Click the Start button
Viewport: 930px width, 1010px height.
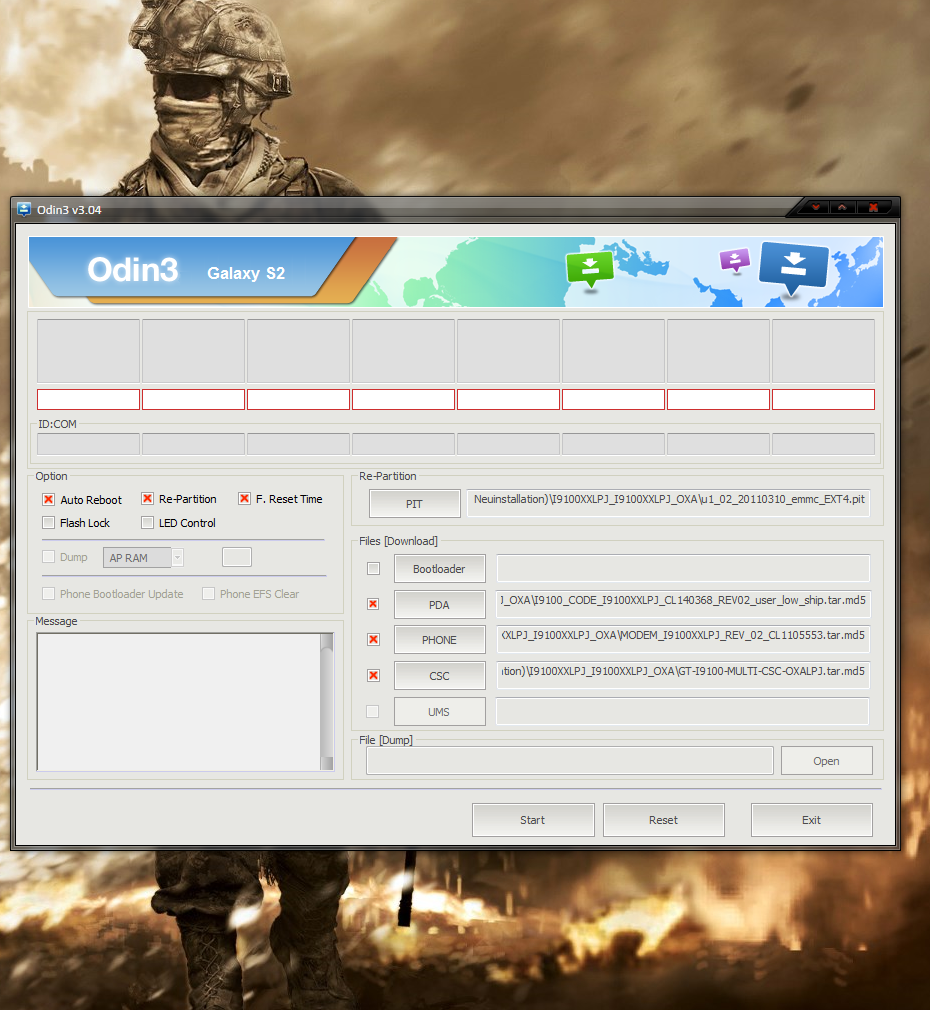[x=533, y=820]
